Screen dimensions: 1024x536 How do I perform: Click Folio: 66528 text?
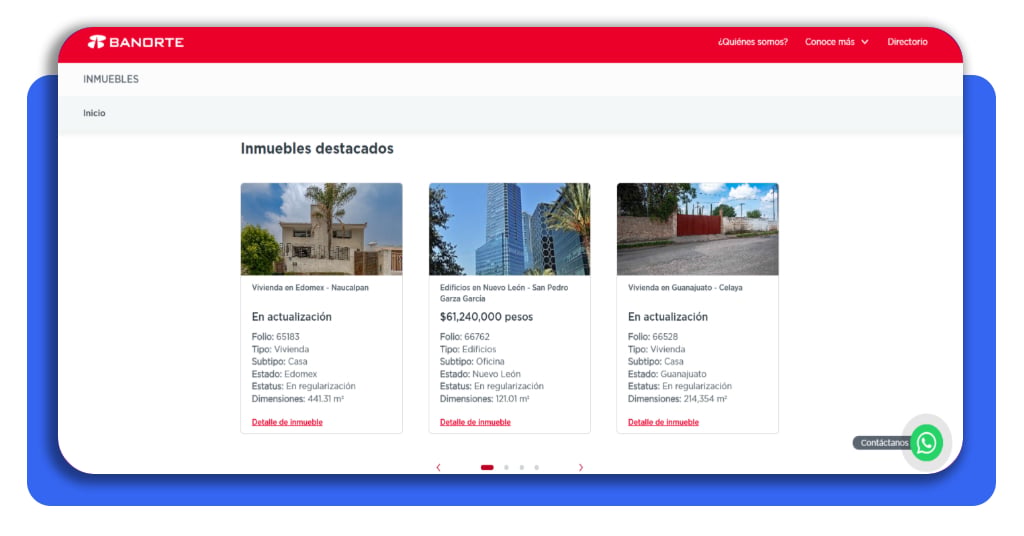(653, 337)
